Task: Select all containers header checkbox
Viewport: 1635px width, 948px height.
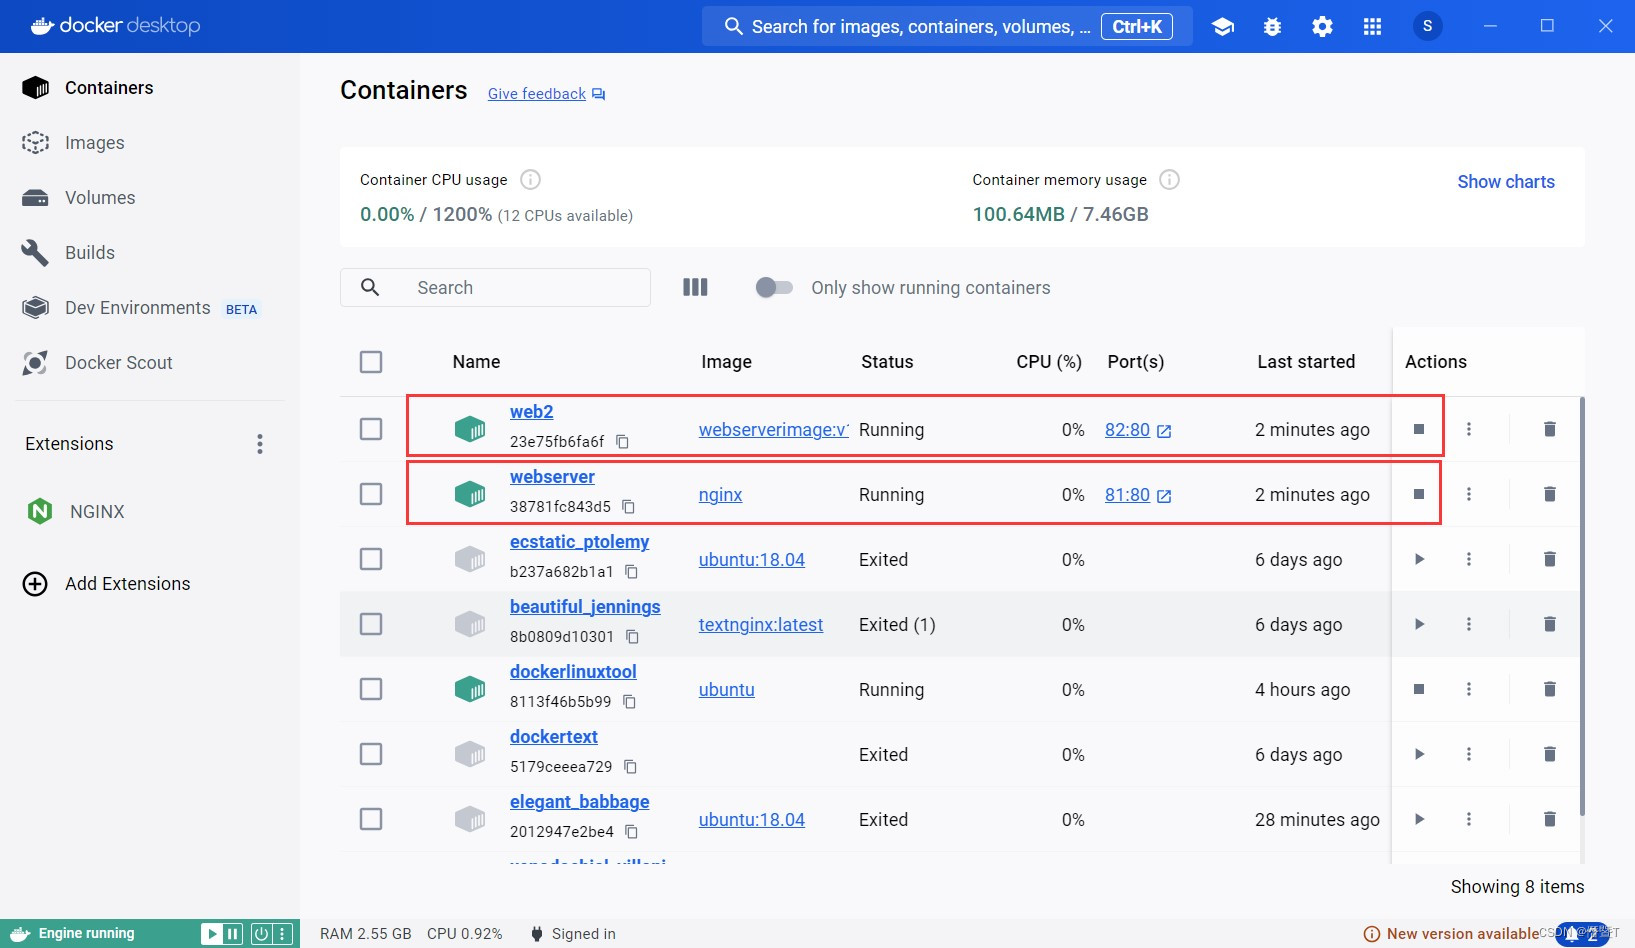Action: (371, 362)
